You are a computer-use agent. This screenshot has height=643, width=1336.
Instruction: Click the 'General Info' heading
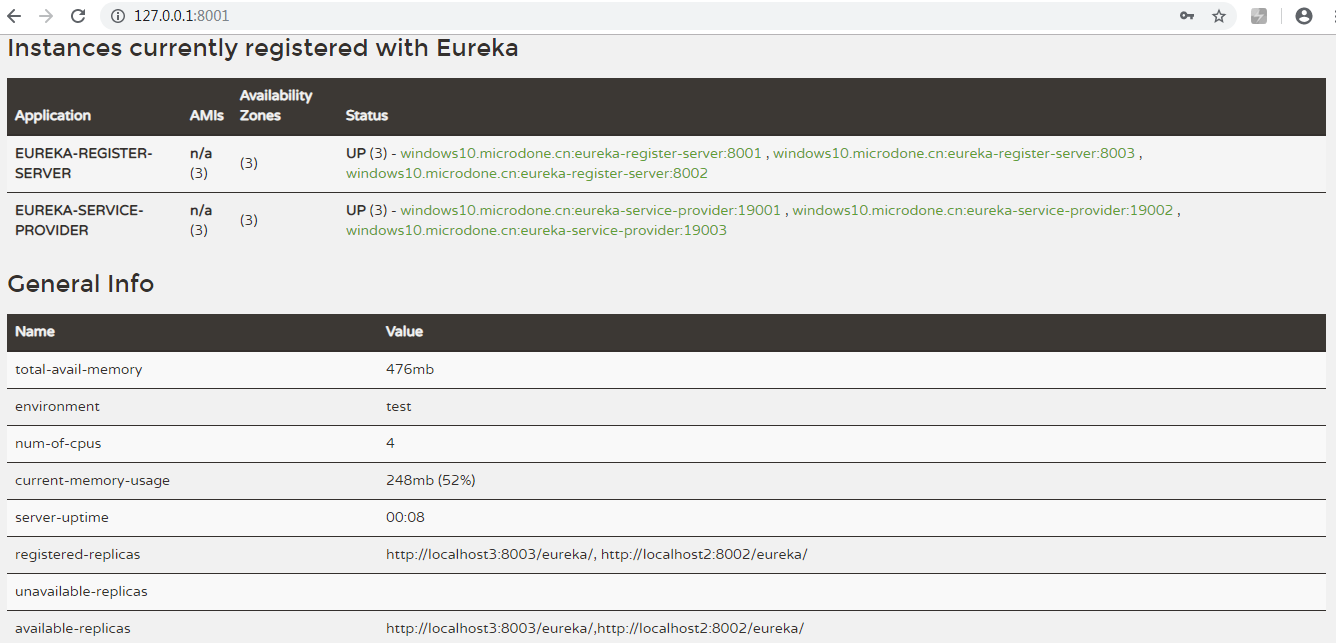point(81,284)
